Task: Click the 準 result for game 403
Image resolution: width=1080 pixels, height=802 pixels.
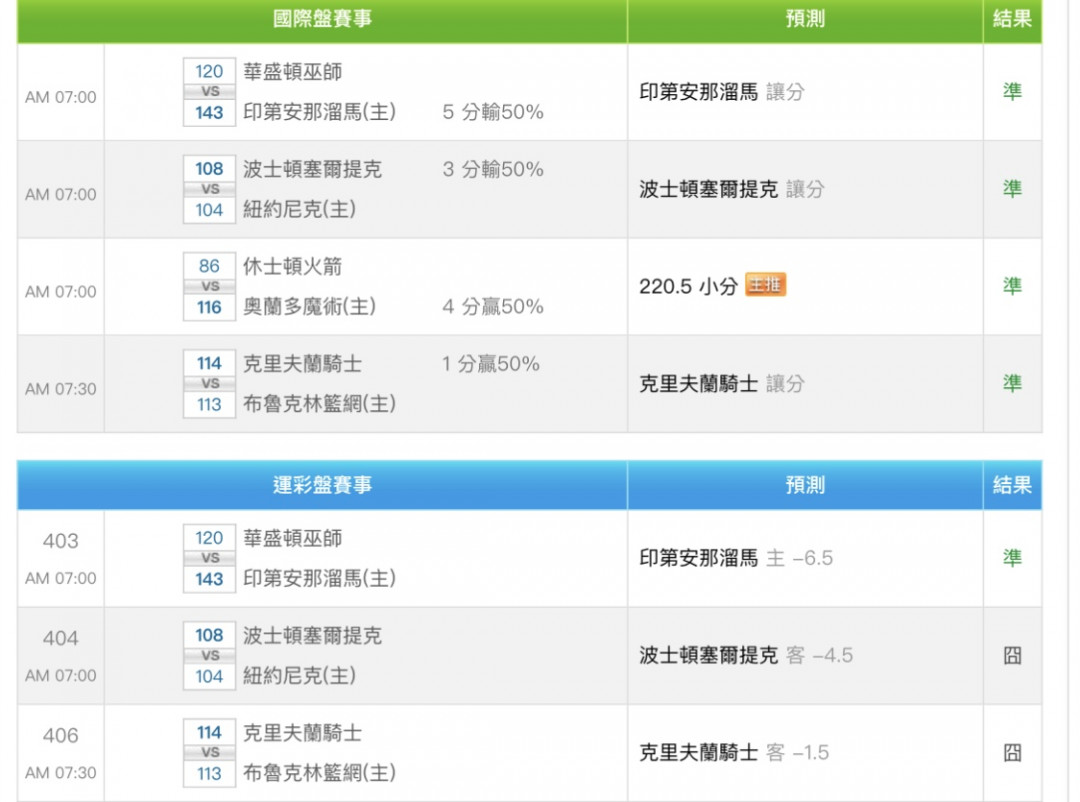Action: (1012, 558)
